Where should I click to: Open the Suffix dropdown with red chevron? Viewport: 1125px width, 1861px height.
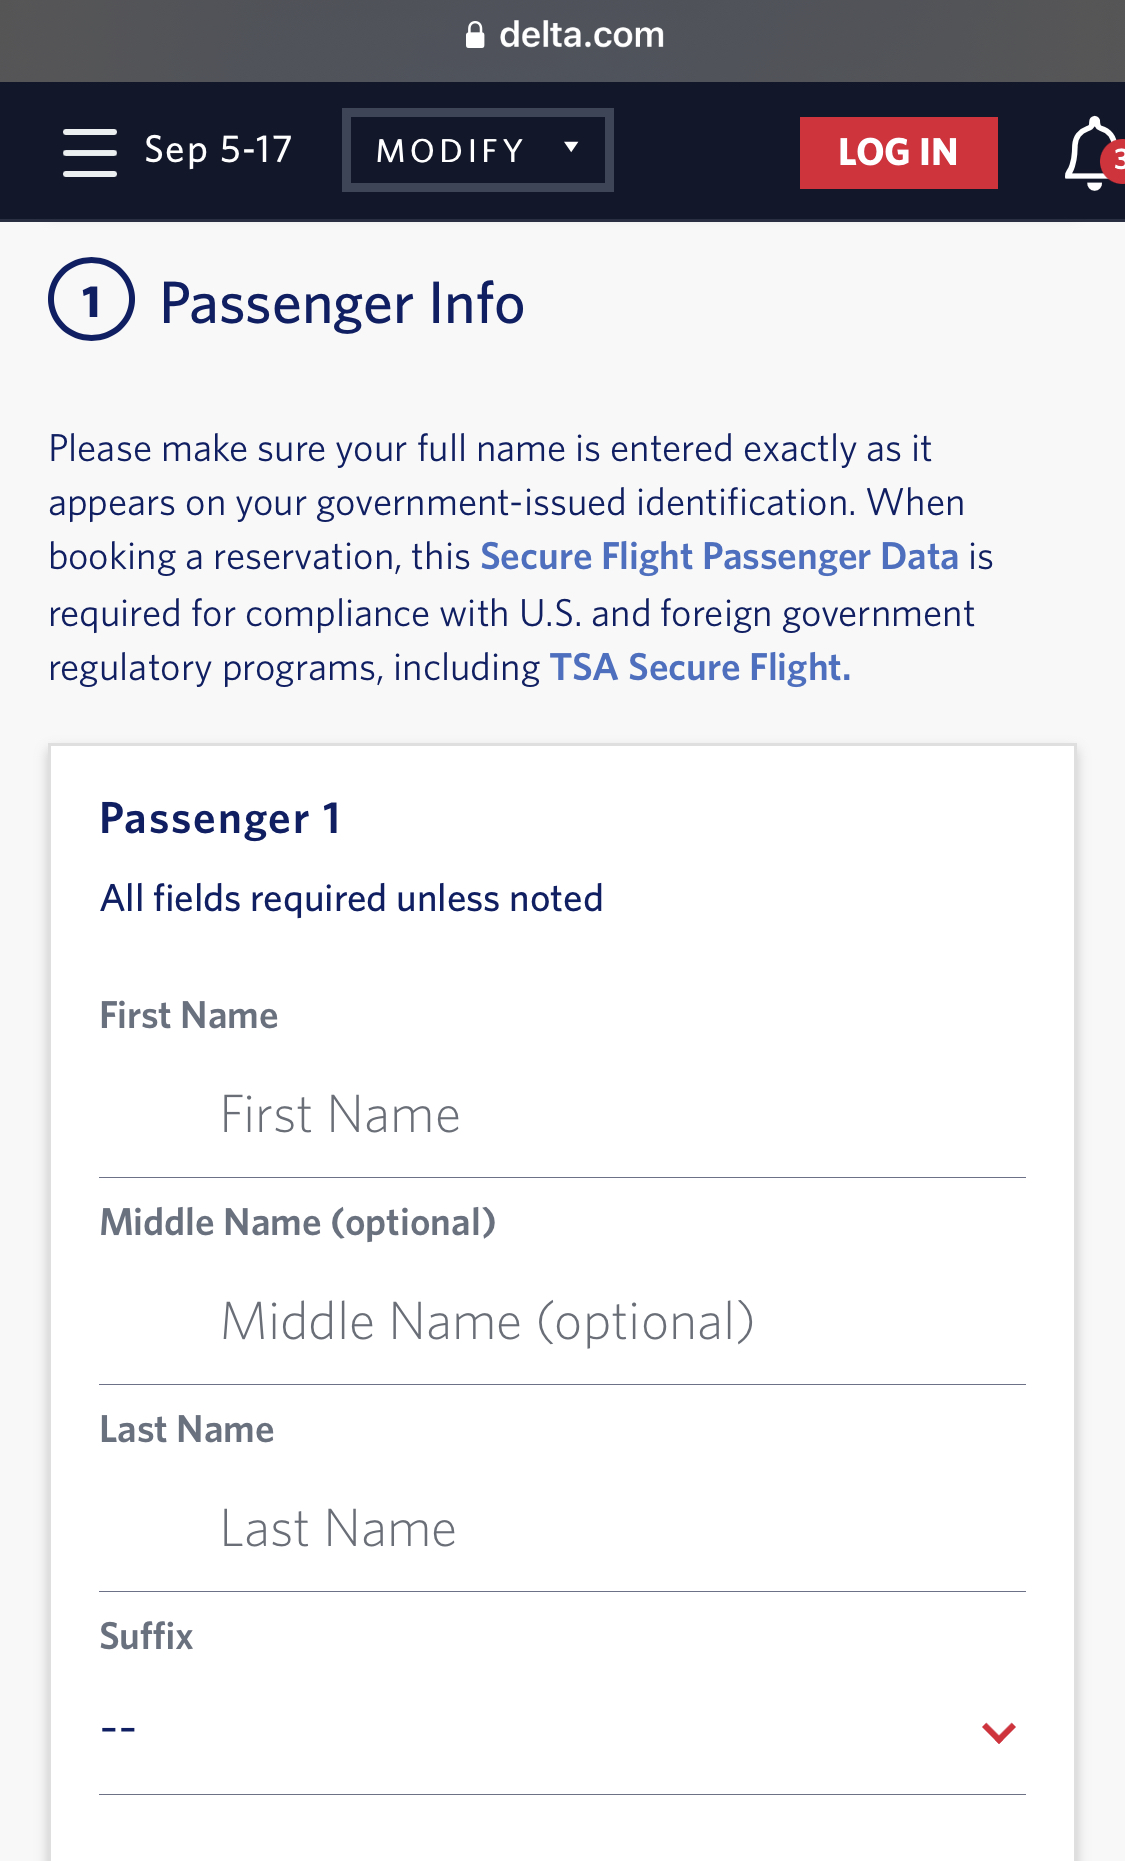[562, 1730]
